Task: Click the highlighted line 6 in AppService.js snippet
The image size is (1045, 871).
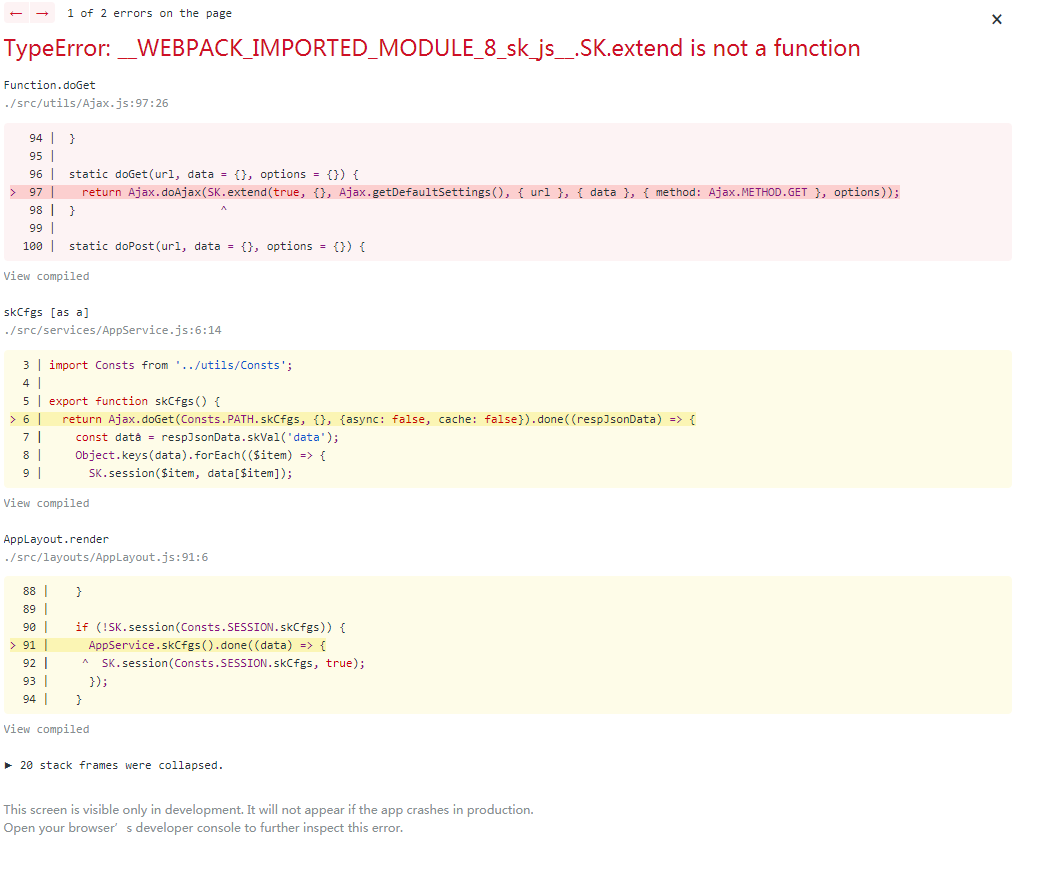Action: coord(350,419)
